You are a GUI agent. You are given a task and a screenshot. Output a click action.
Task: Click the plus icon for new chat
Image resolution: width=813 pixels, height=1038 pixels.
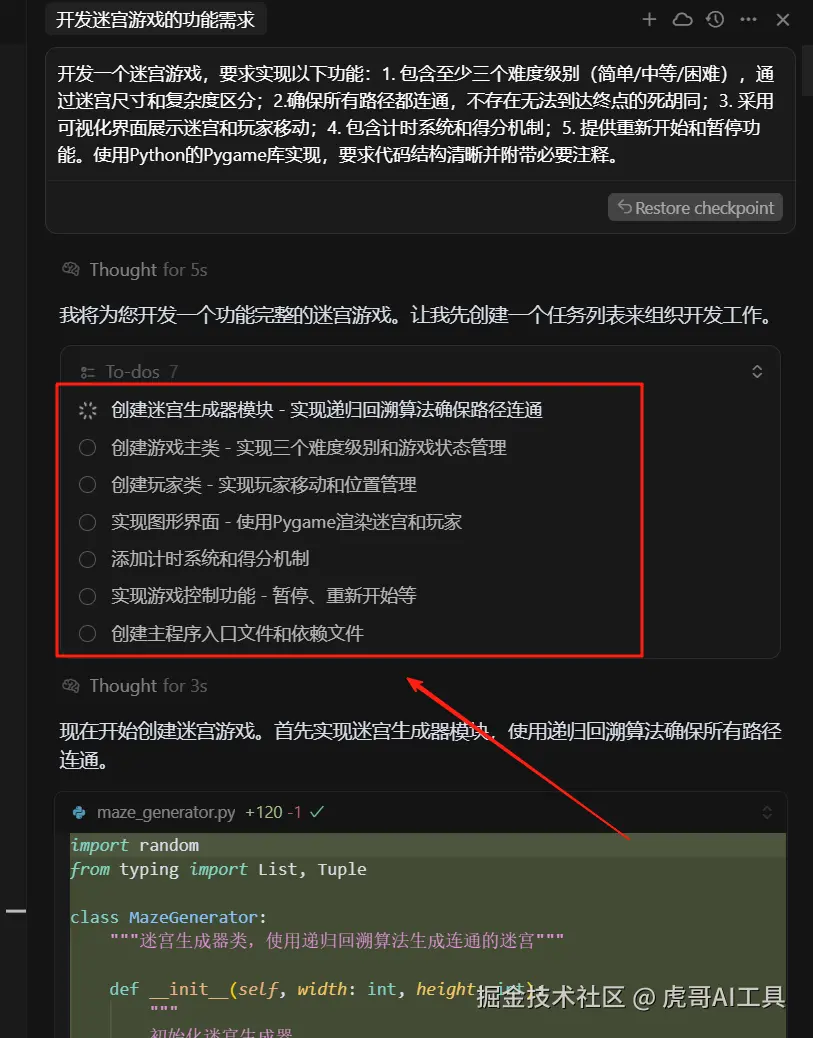click(649, 20)
